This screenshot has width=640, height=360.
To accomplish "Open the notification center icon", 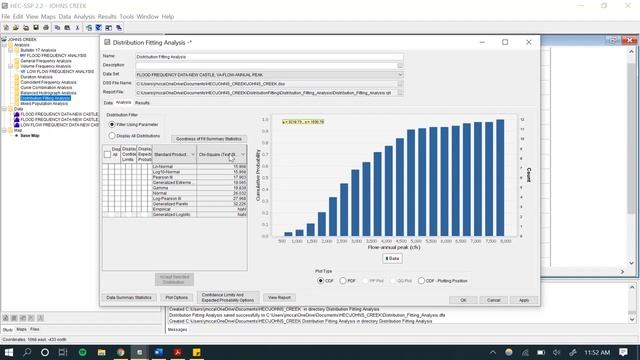I will [x=623, y=352].
